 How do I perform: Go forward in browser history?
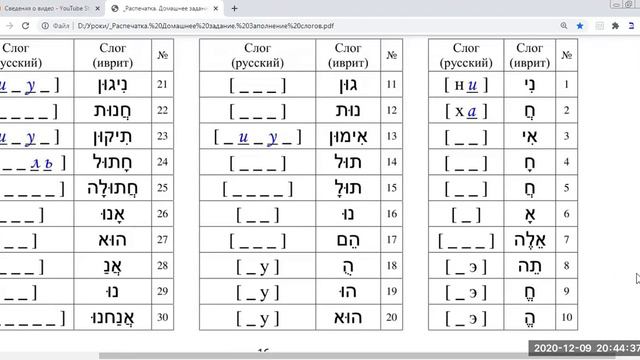point(10,26)
